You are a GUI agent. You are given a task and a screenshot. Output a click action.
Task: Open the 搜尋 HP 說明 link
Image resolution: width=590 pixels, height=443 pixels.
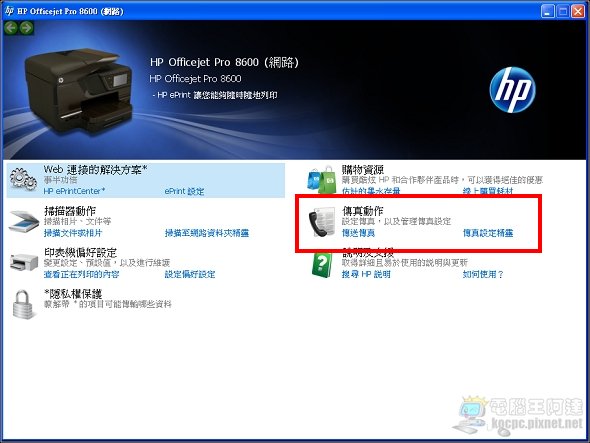(x=366, y=274)
